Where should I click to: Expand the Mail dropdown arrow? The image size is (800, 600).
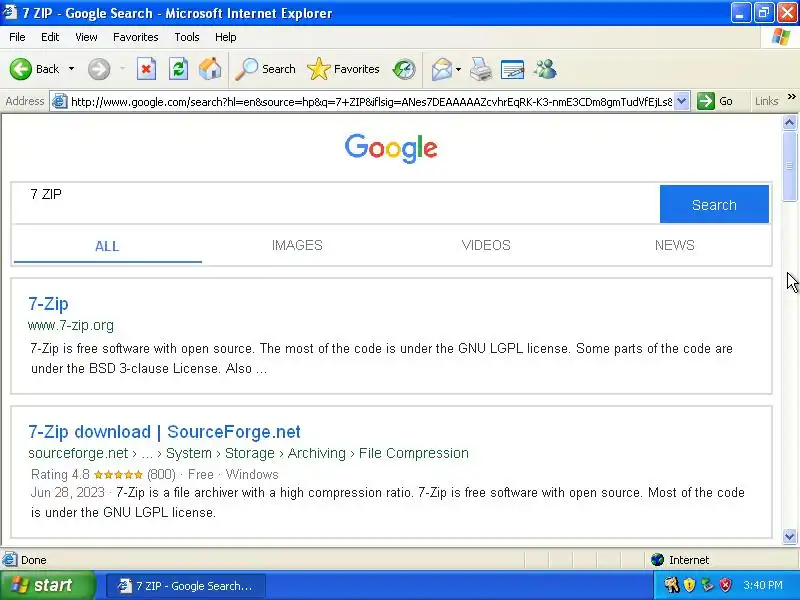click(x=458, y=69)
